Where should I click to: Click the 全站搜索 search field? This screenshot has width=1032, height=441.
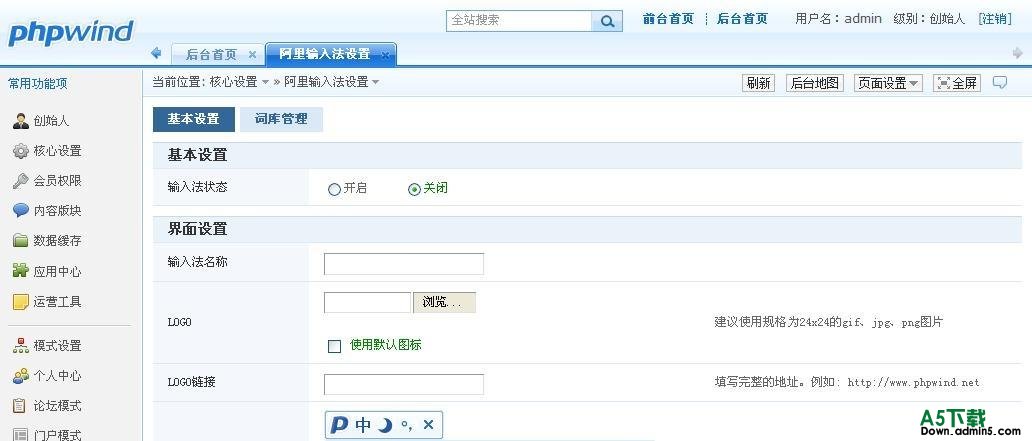(519, 20)
